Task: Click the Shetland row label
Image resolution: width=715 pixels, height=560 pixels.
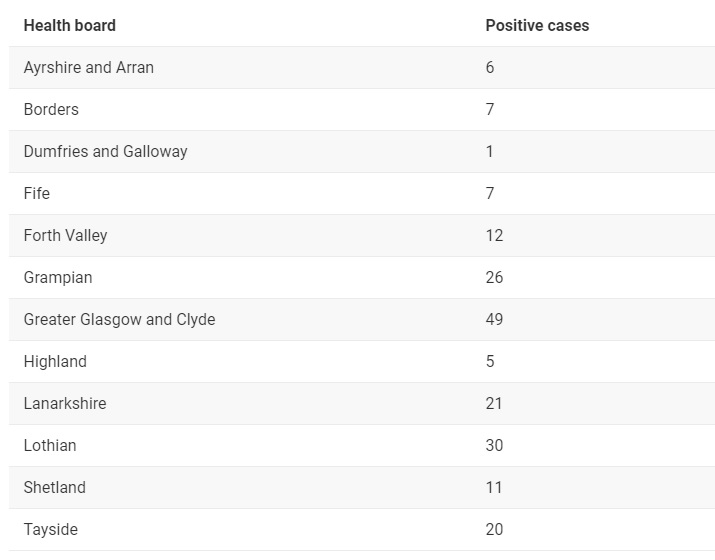Action: click(55, 487)
